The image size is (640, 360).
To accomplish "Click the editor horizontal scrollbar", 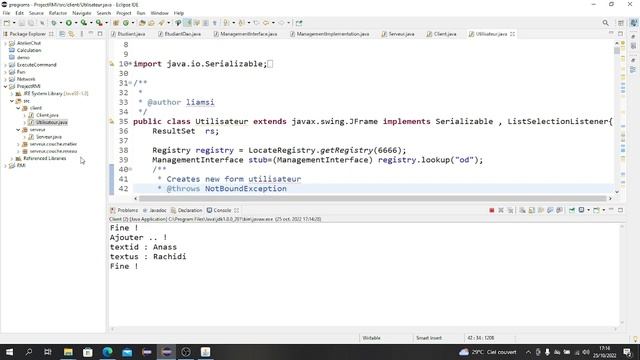I will 373,198.
